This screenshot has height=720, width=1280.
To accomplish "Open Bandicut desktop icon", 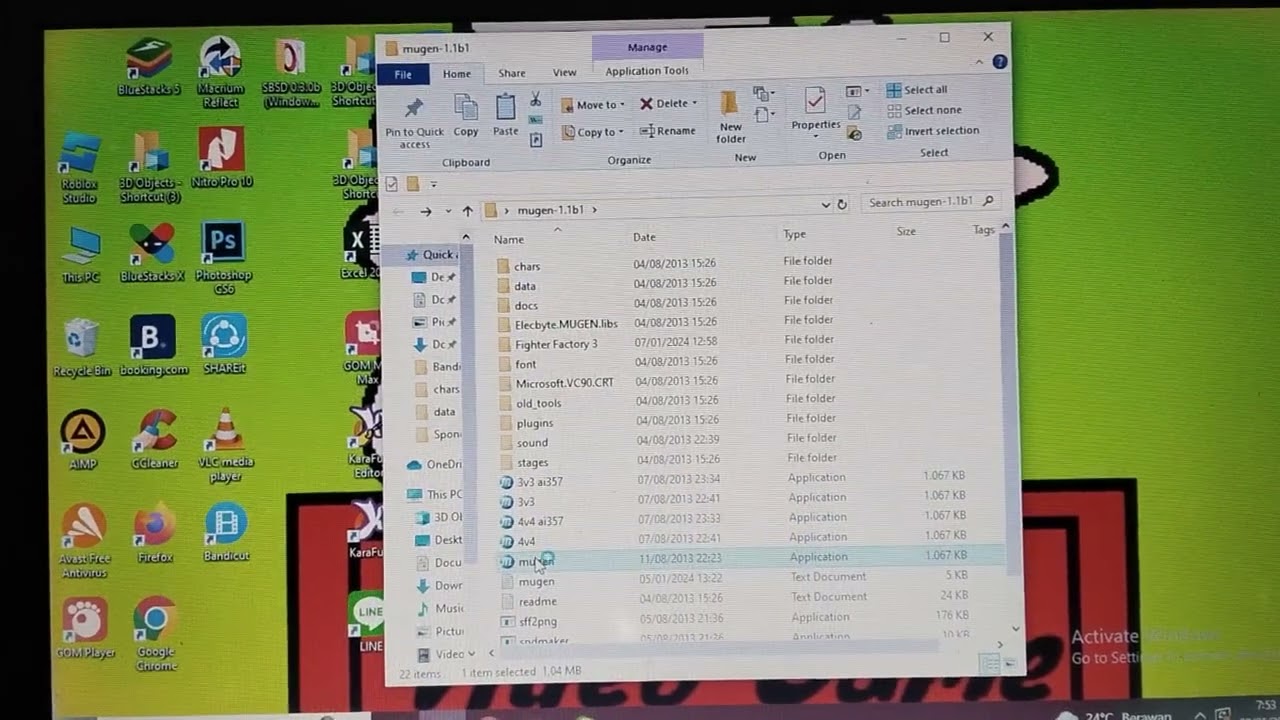I will (226, 533).
